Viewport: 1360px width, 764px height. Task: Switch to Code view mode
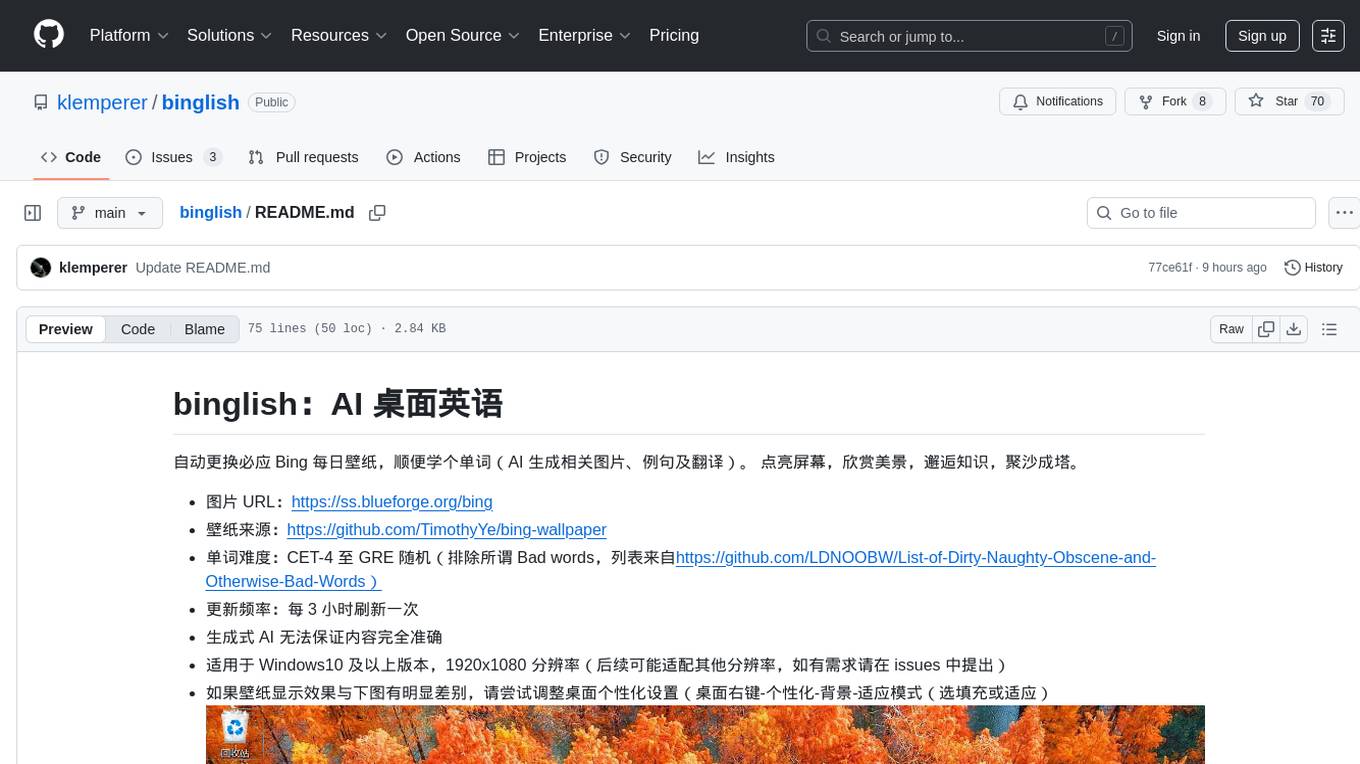click(x=138, y=329)
